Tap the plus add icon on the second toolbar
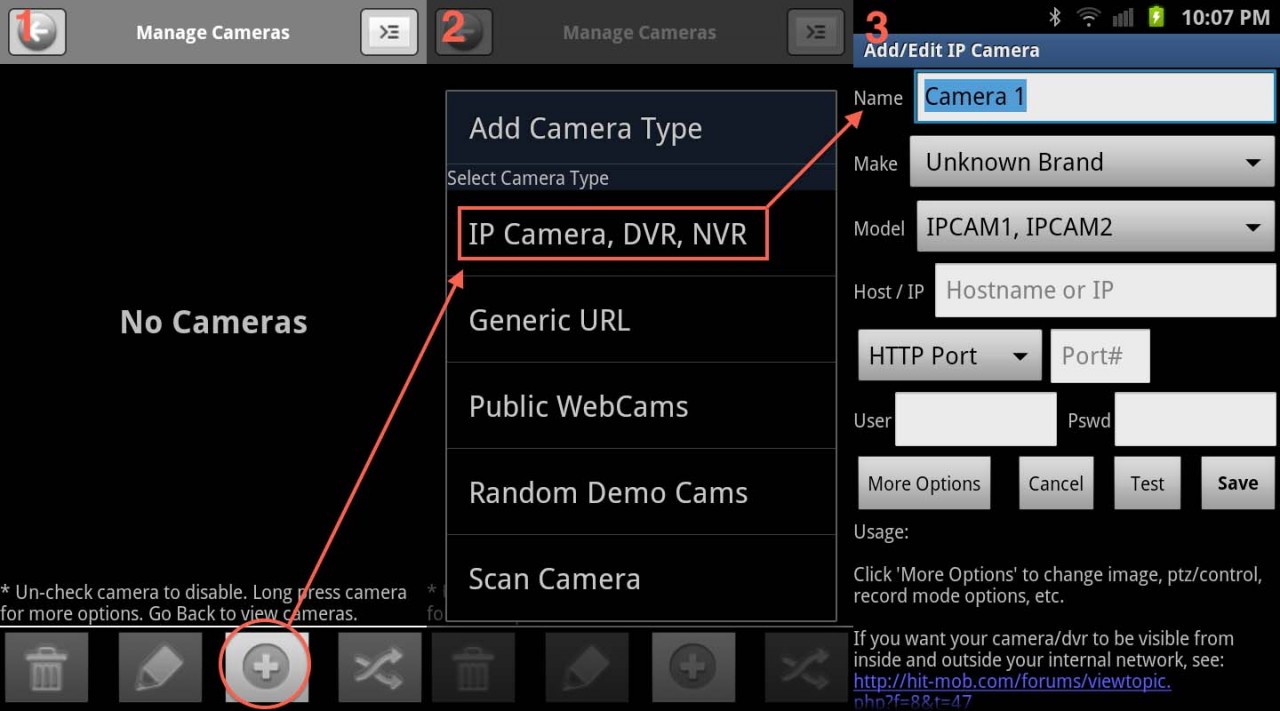The height and width of the screenshot is (711, 1280). [x=693, y=666]
